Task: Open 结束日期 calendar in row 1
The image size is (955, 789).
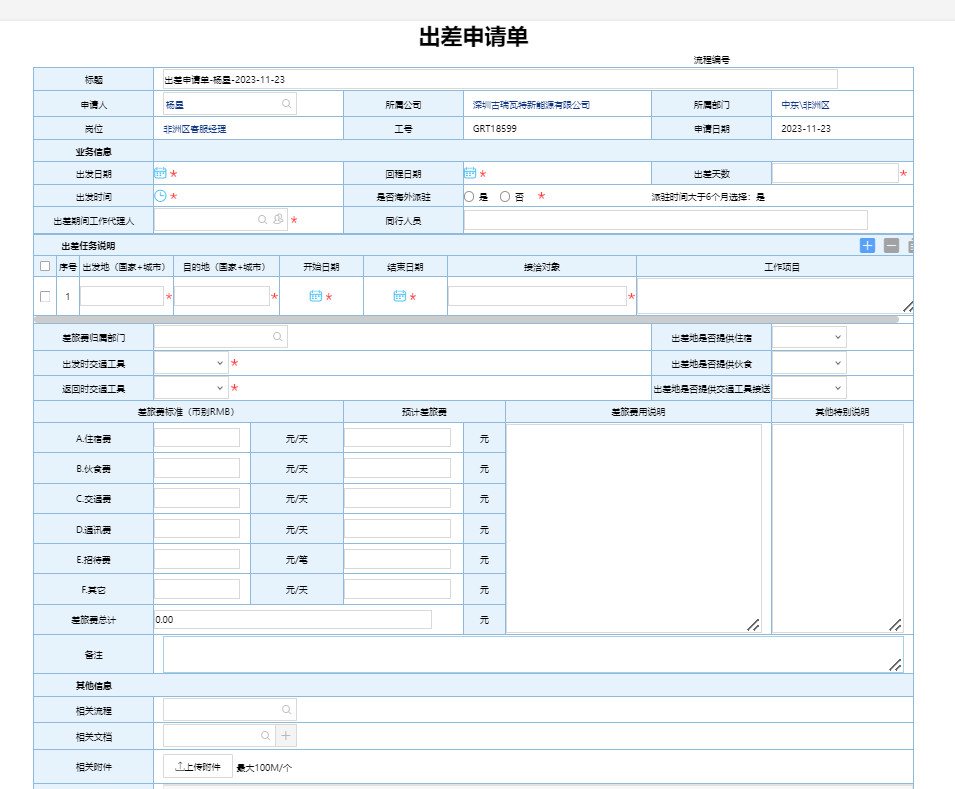Action: [x=400, y=296]
